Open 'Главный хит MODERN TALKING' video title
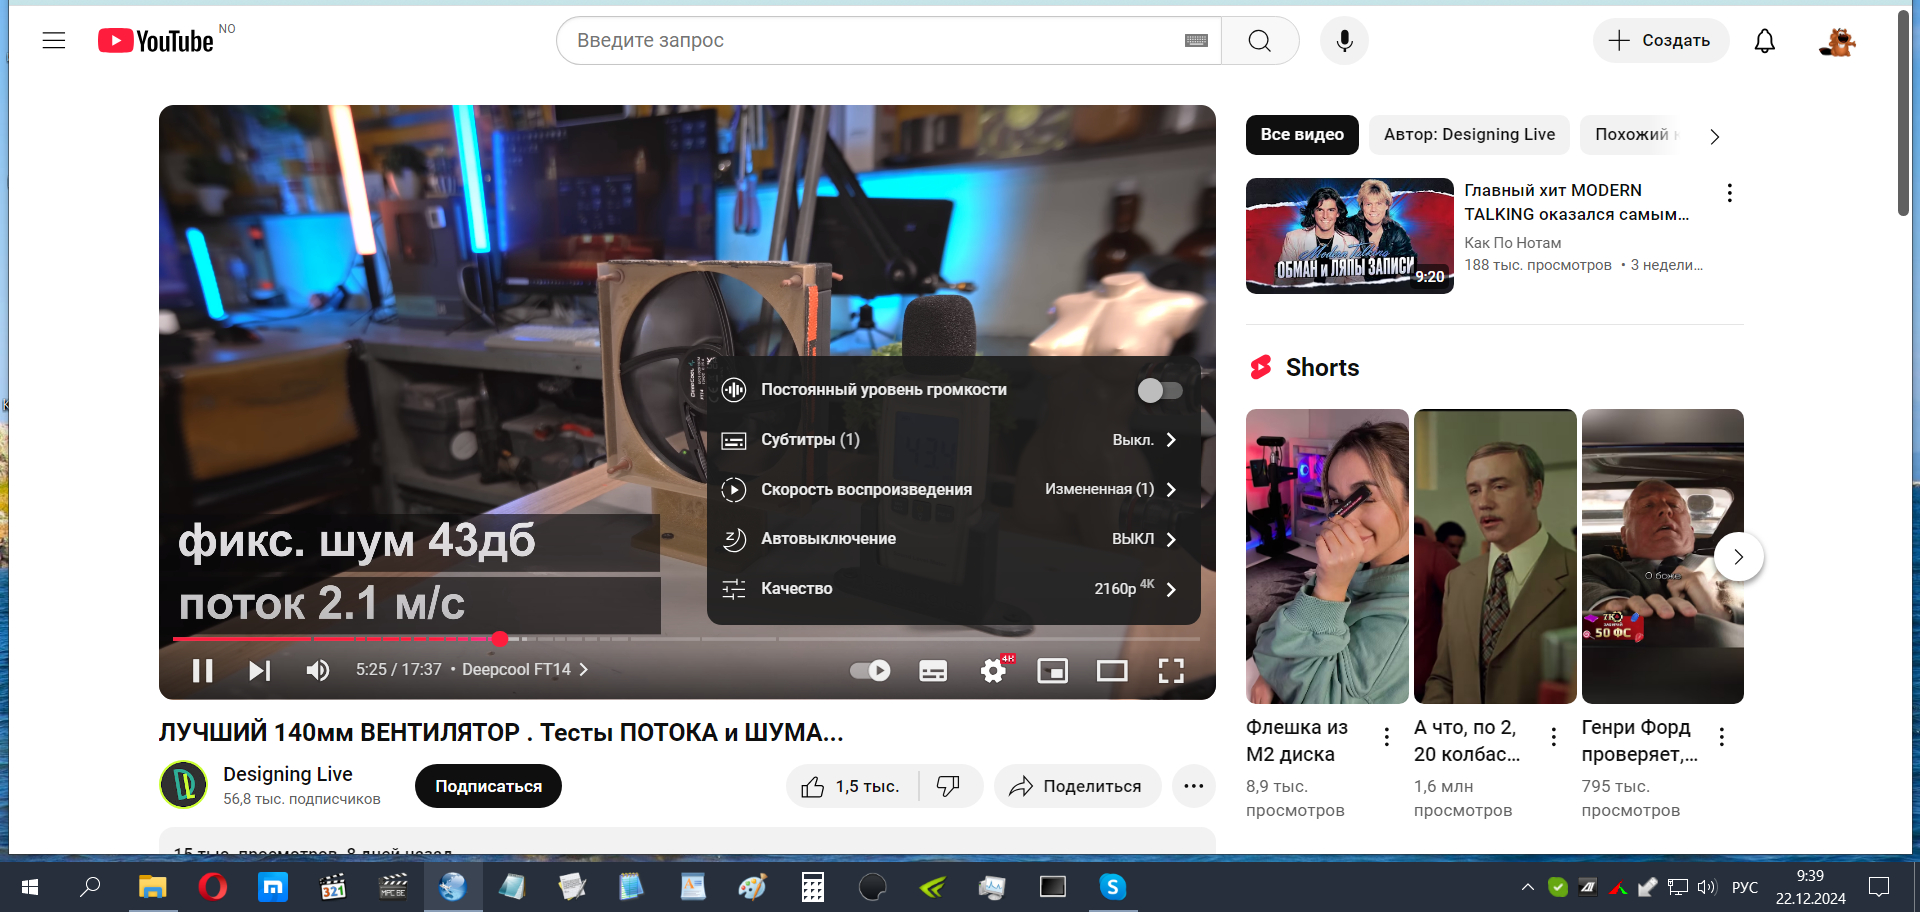The height and width of the screenshot is (912, 1920). click(x=1577, y=202)
